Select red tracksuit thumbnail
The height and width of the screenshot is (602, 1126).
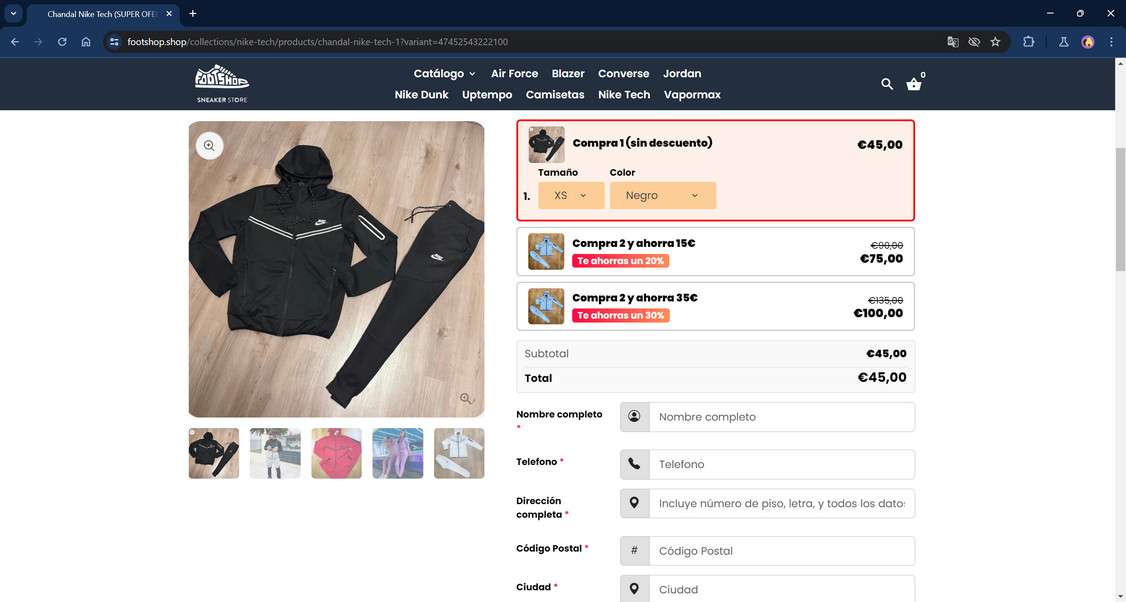coord(336,453)
